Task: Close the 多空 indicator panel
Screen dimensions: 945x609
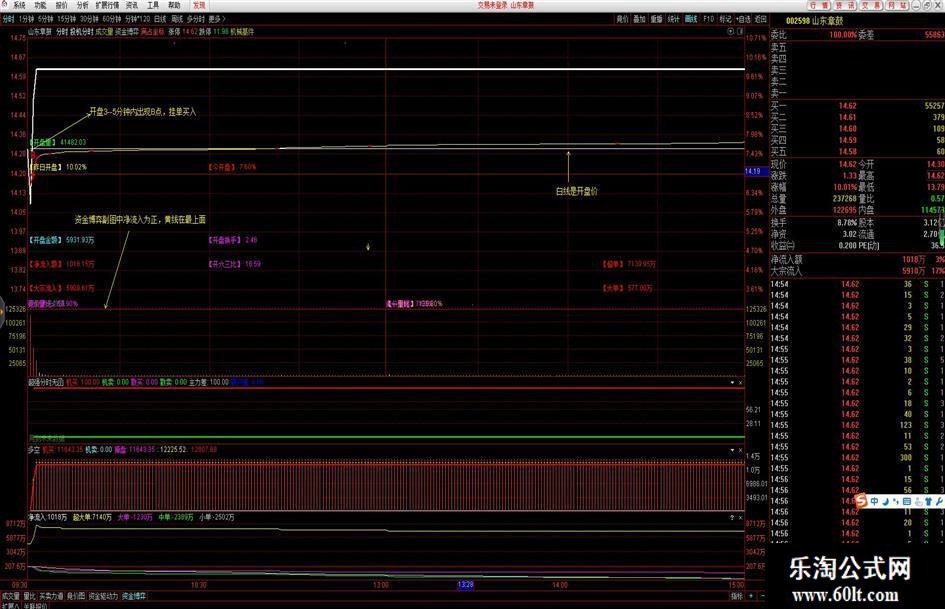Action: (741, 450)
